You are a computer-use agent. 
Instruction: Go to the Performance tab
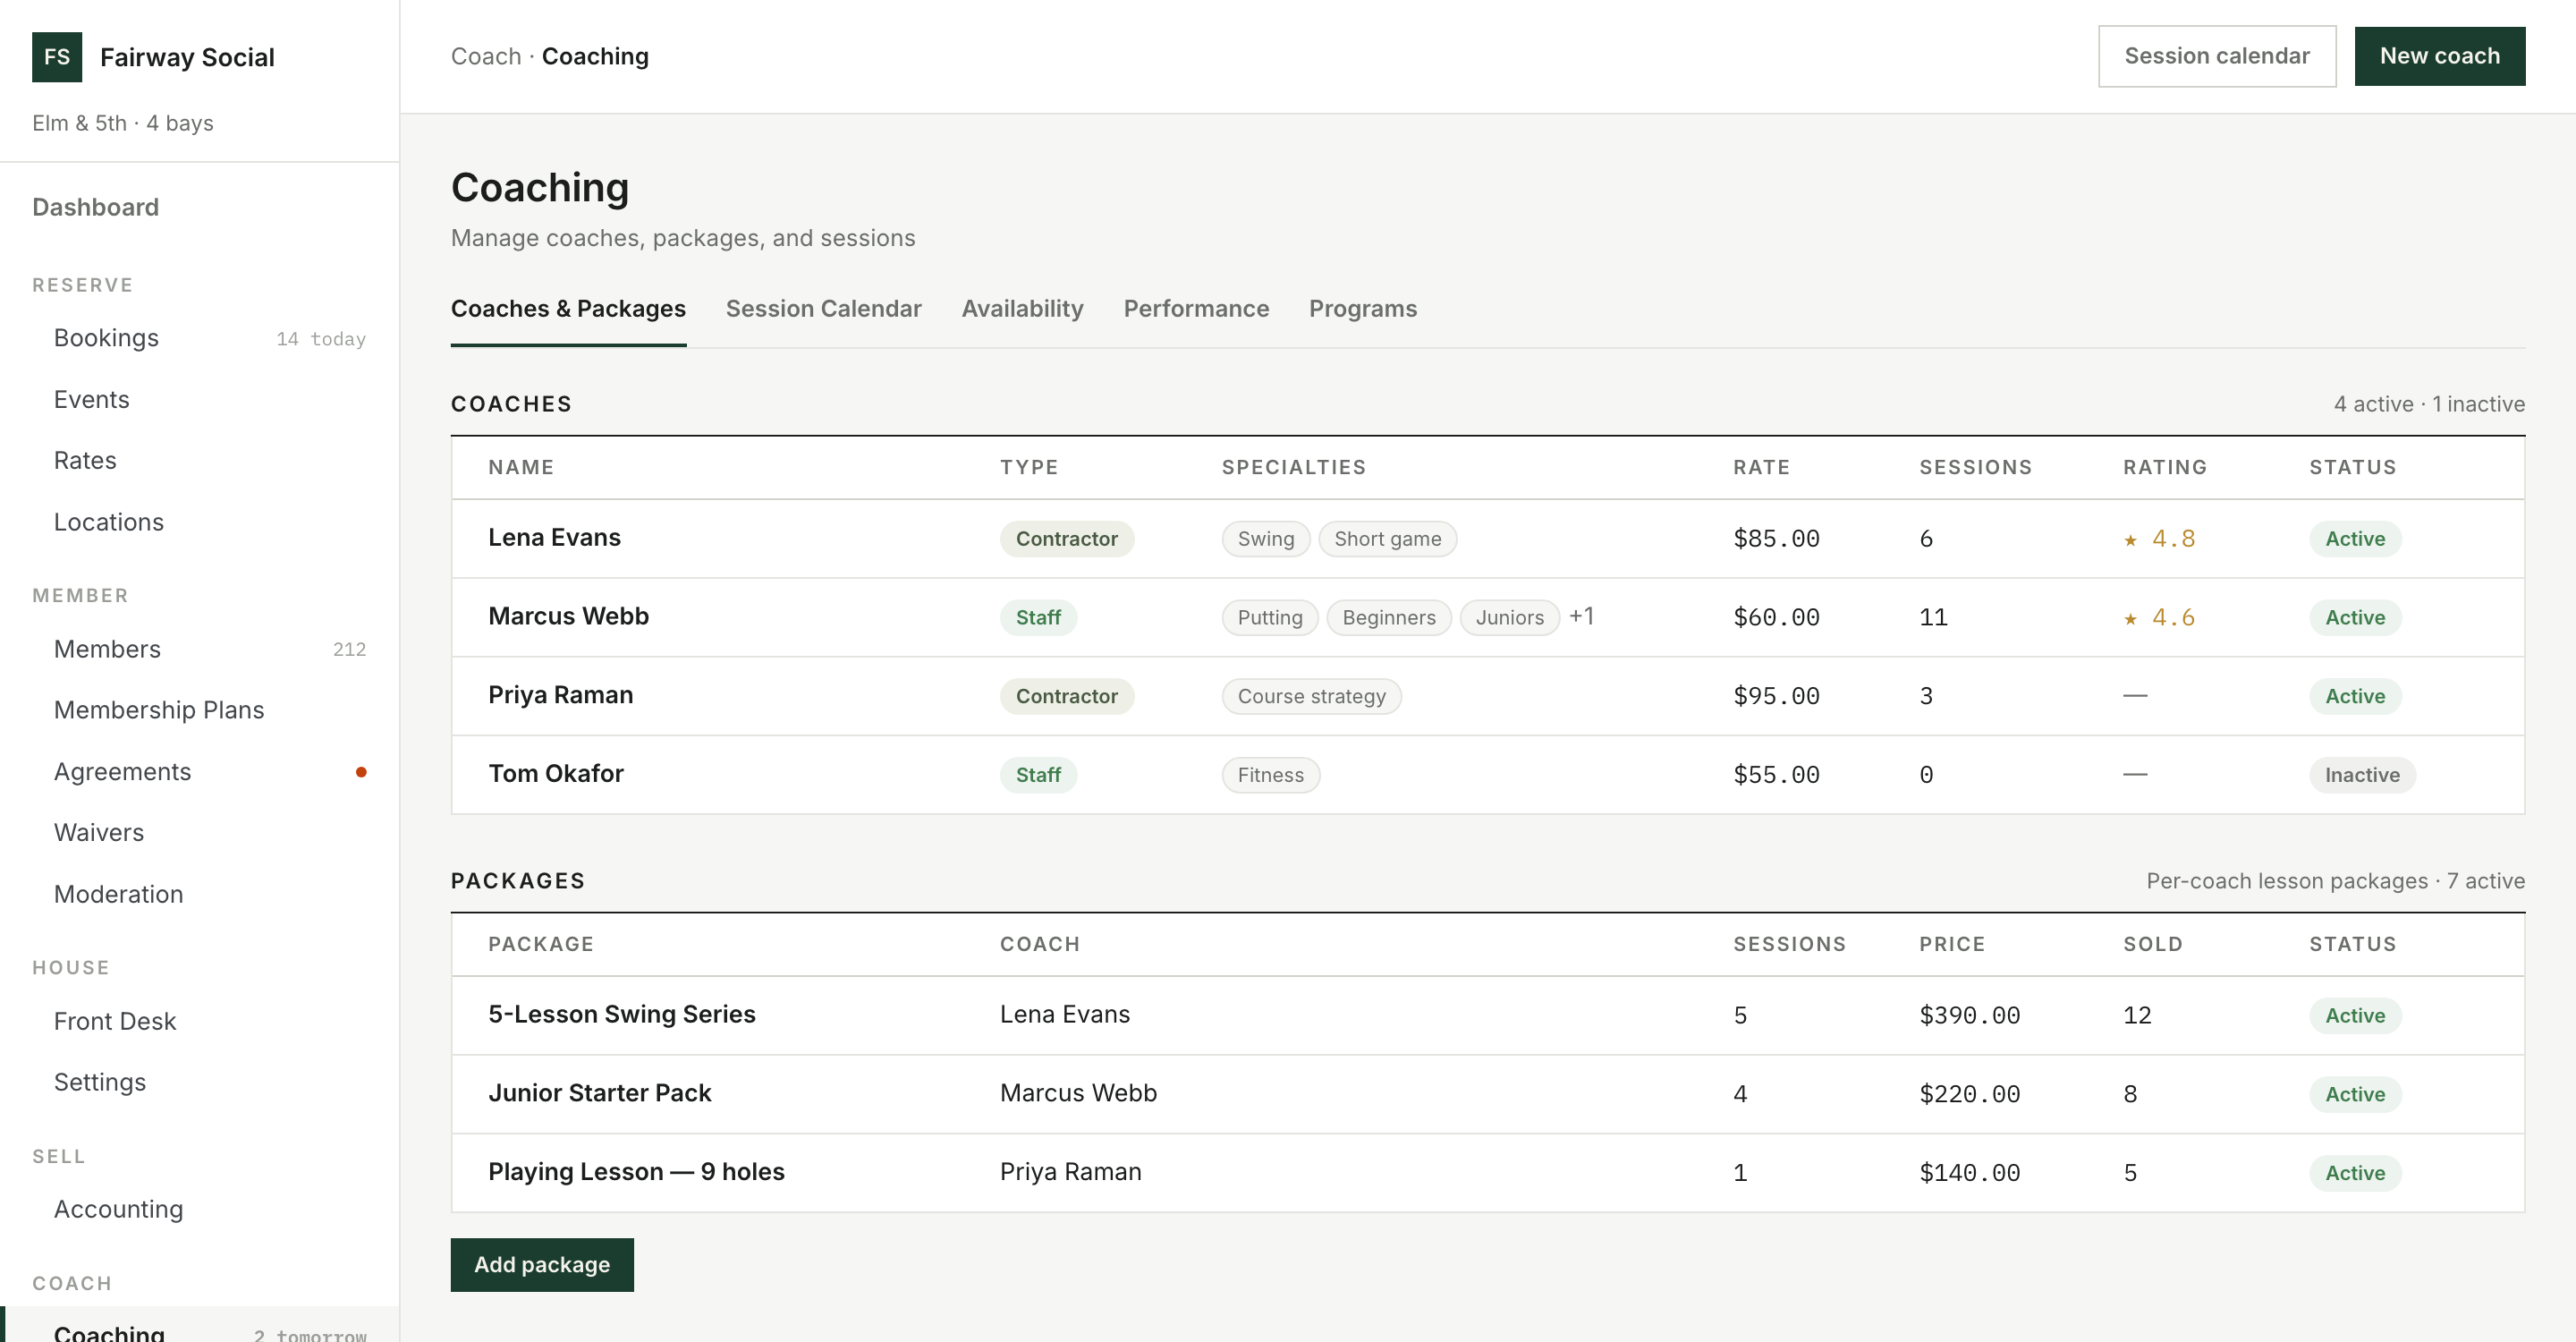[1196, 309]
